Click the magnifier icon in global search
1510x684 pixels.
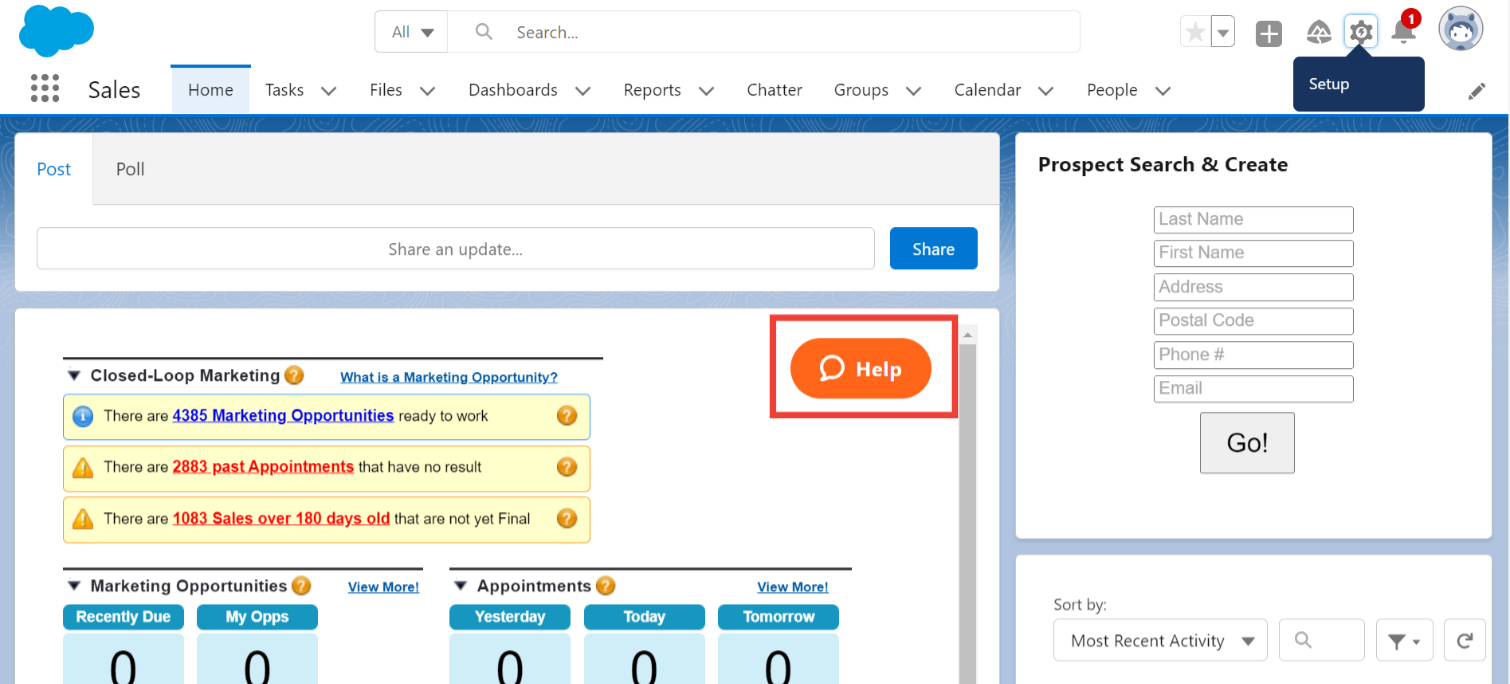484,32
